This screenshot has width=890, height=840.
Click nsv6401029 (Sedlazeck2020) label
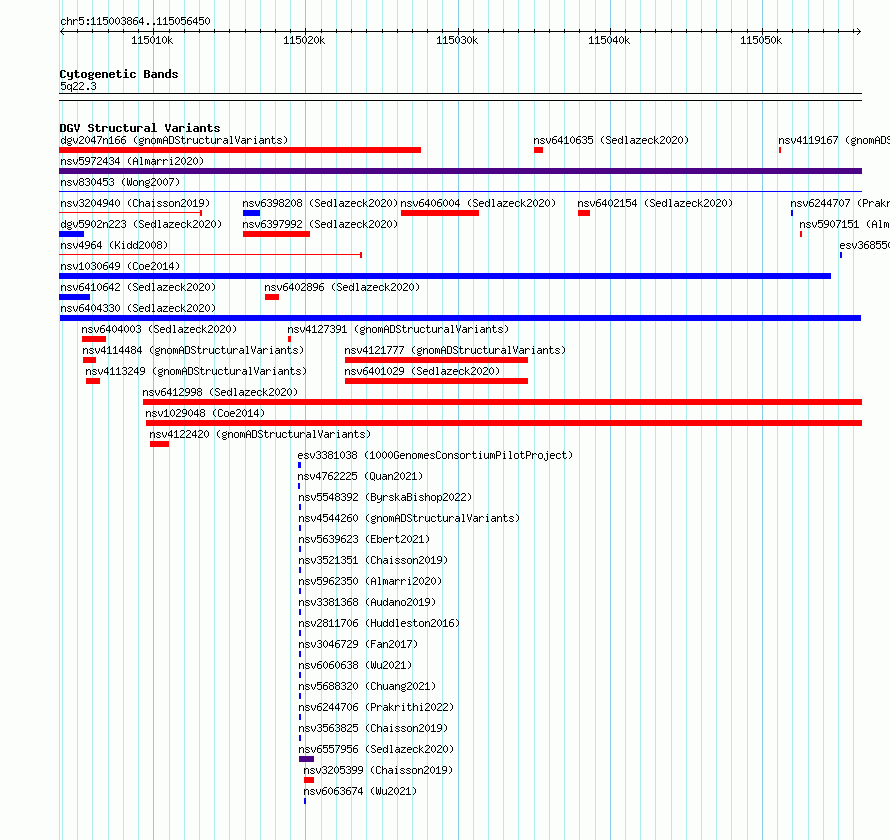click(x=422, y=371)
